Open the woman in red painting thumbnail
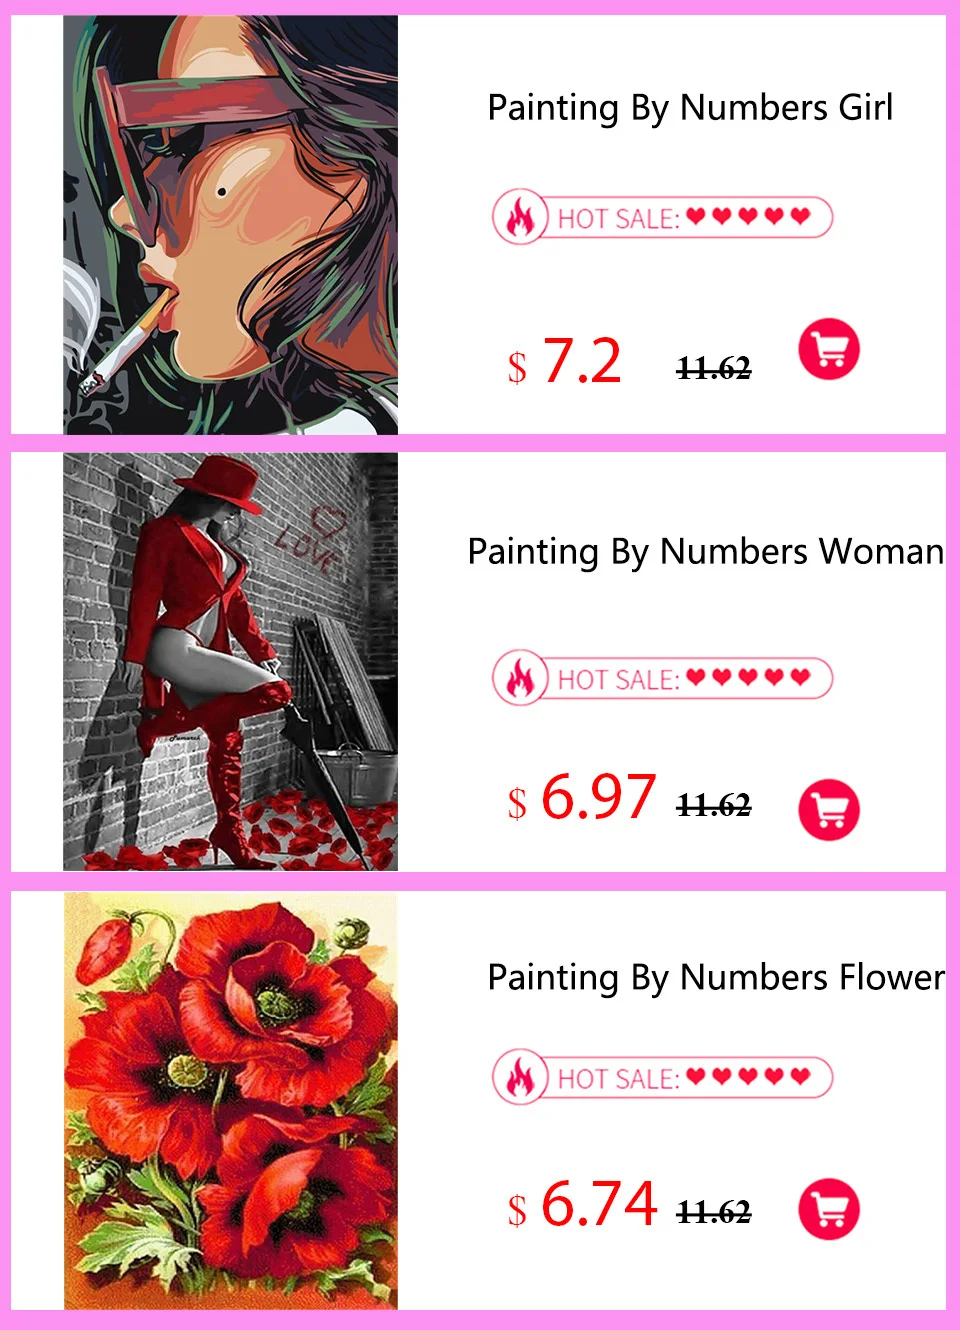 (230, 662)
